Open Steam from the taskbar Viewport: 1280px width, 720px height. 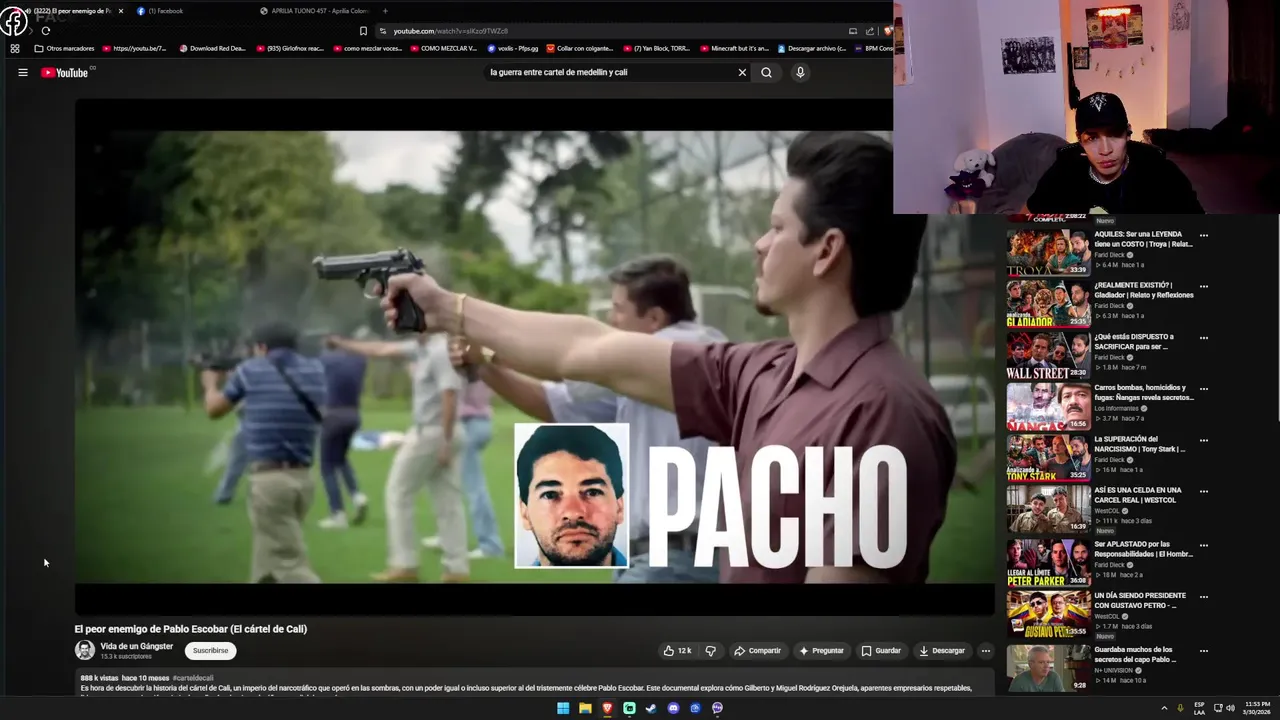[x=651, y=708]
